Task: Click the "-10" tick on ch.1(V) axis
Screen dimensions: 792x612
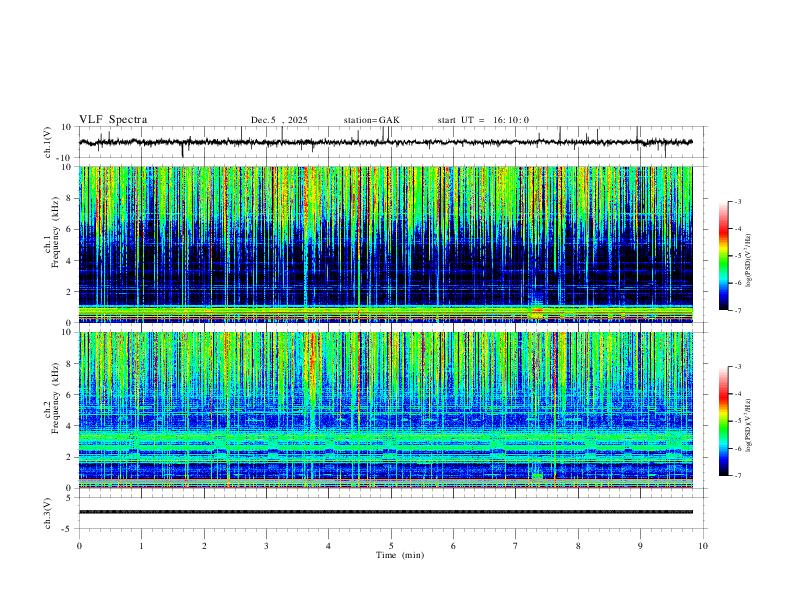Action: [x=64, y=158]
